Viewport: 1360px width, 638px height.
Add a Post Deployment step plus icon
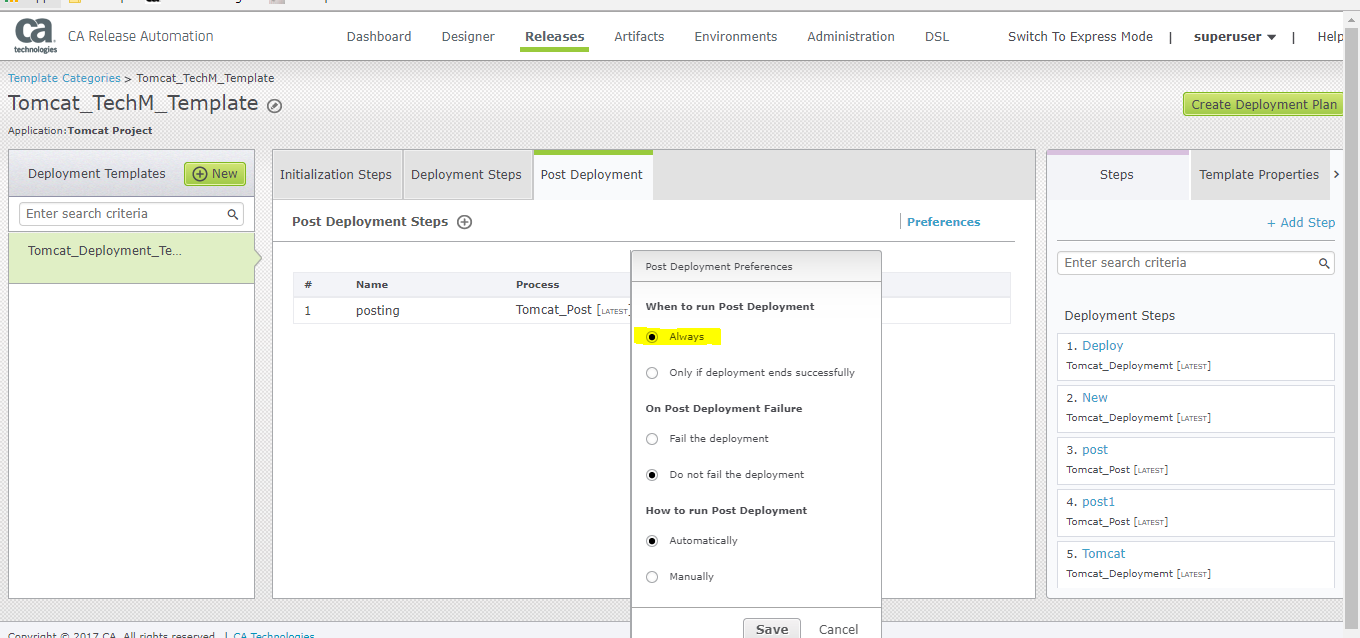coord(464,222)
